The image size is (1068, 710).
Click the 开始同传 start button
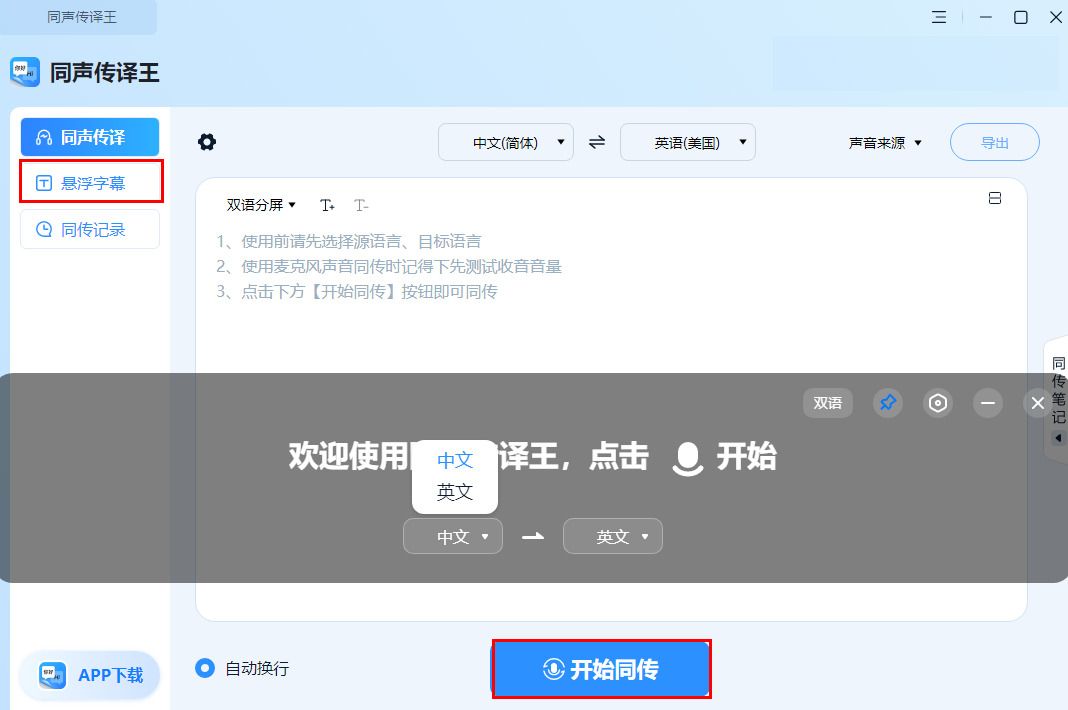coord(601,668)
